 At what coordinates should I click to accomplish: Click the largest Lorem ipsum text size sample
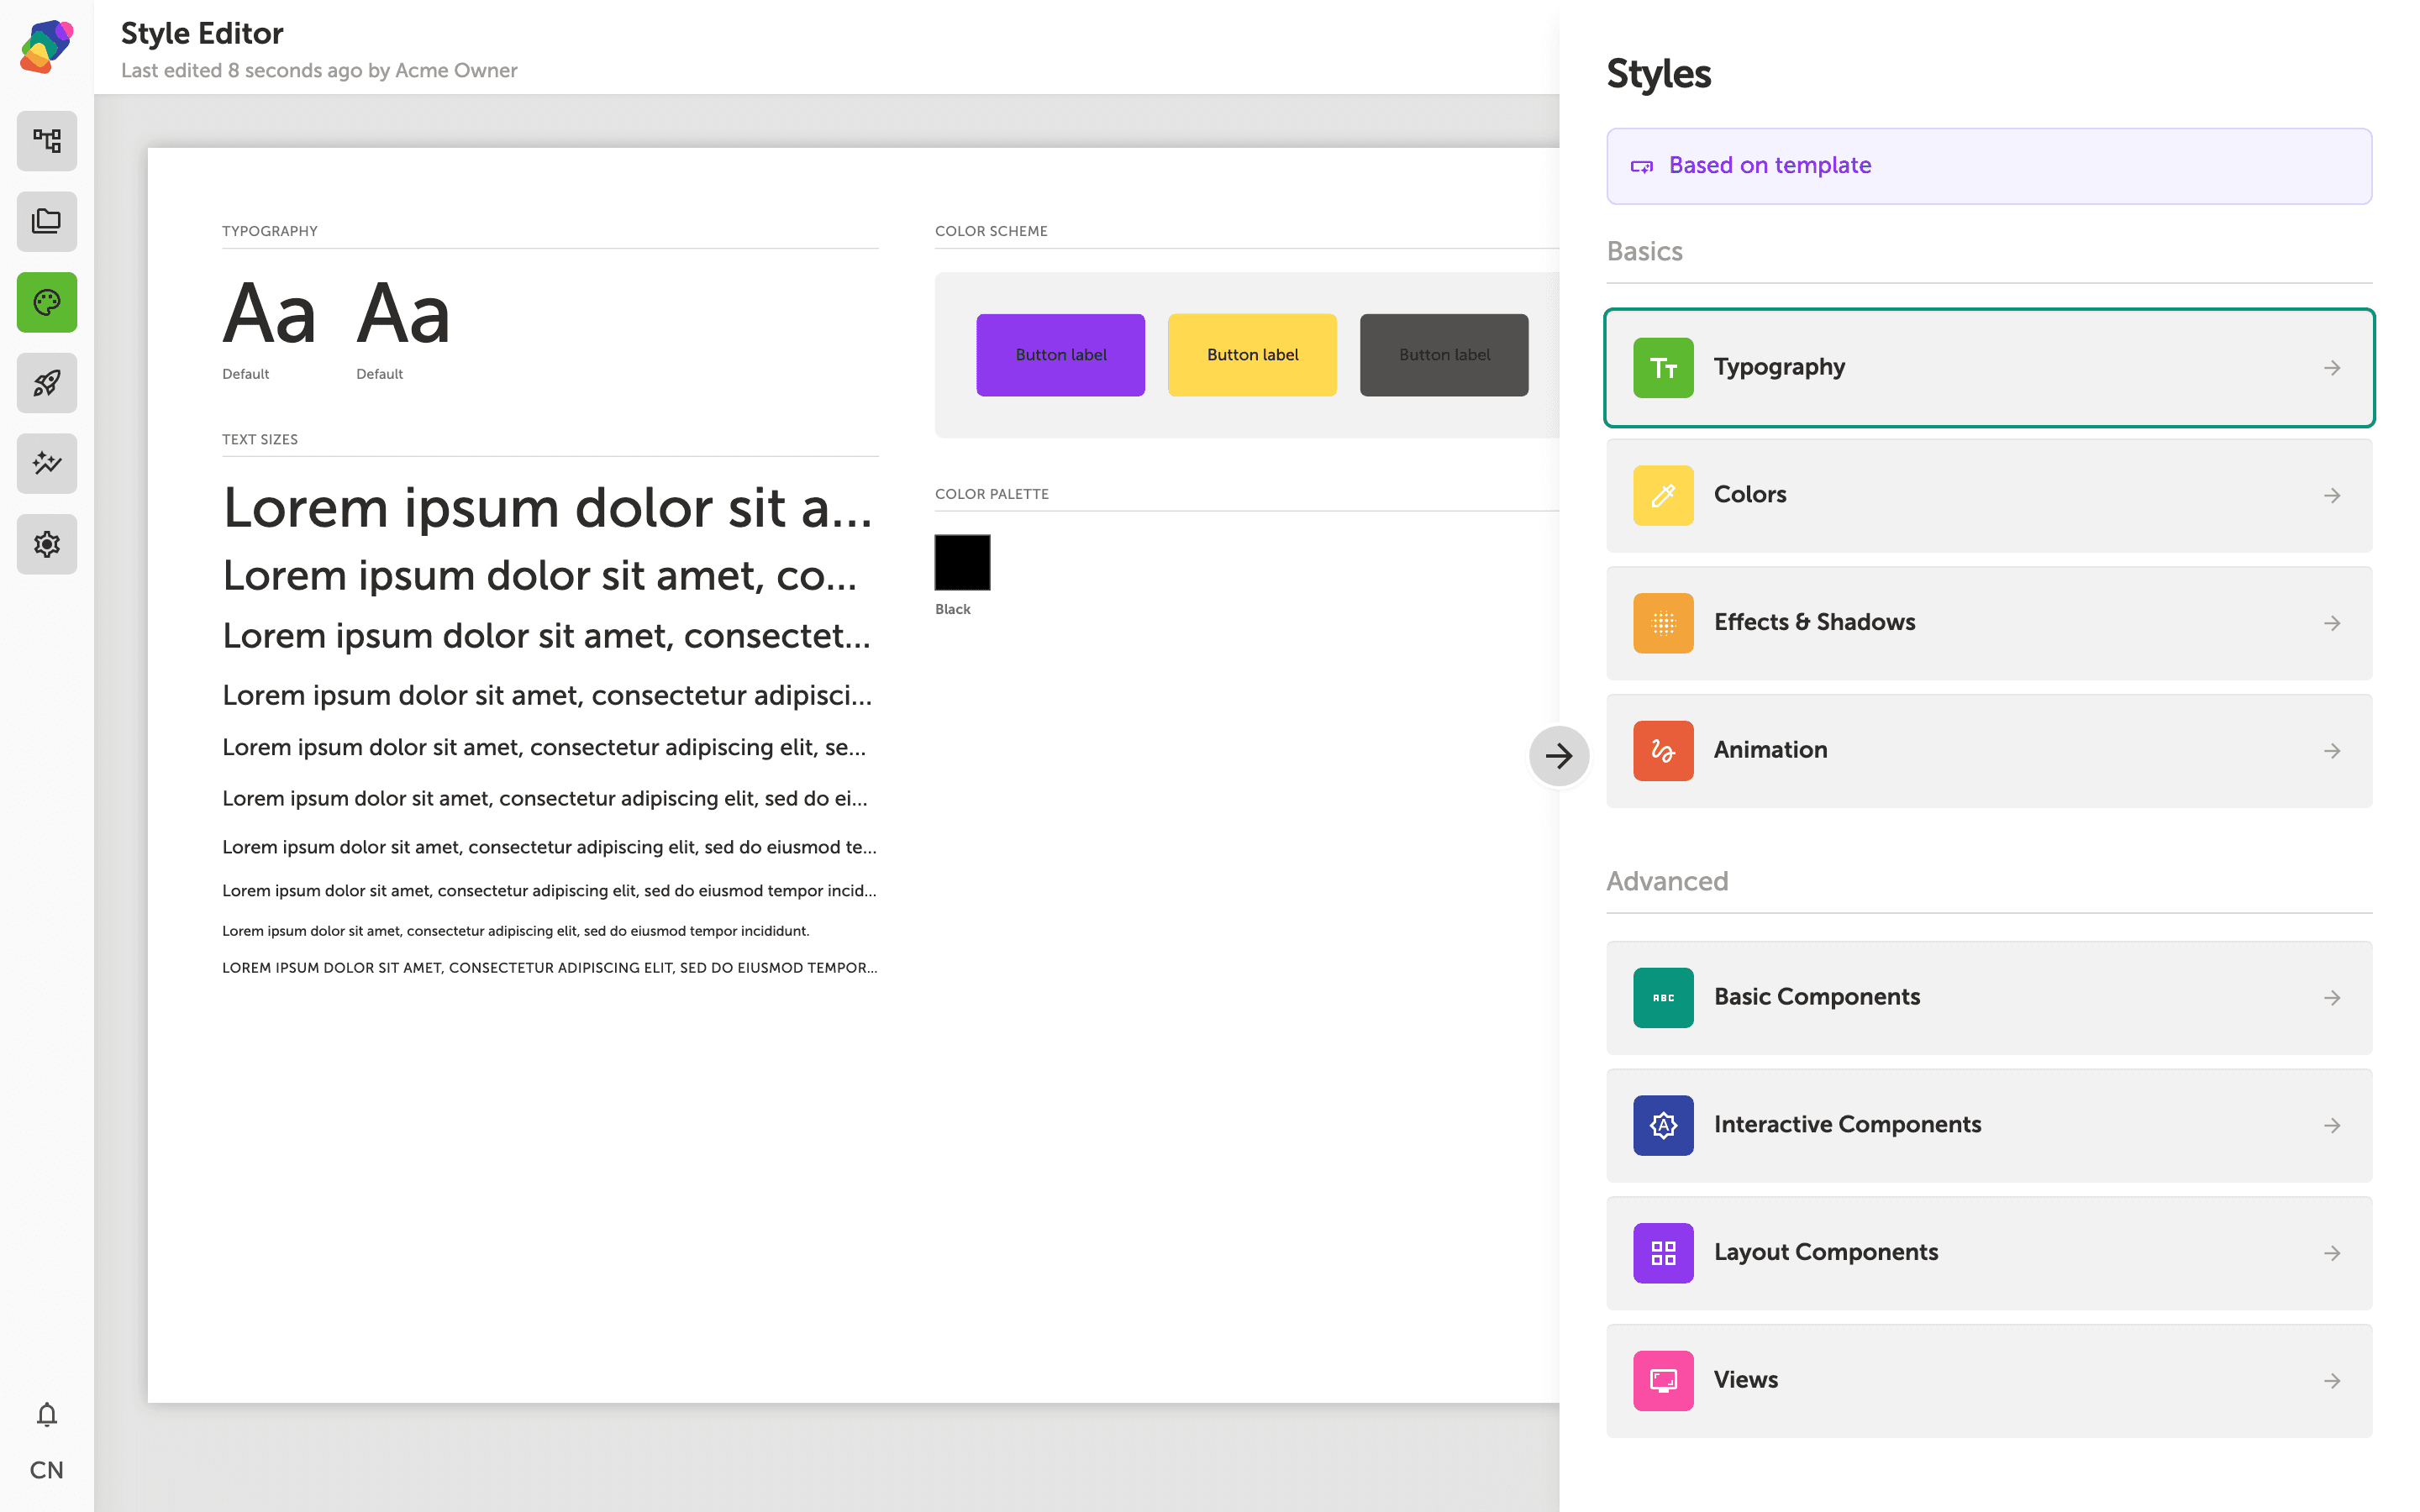point(548,508)
